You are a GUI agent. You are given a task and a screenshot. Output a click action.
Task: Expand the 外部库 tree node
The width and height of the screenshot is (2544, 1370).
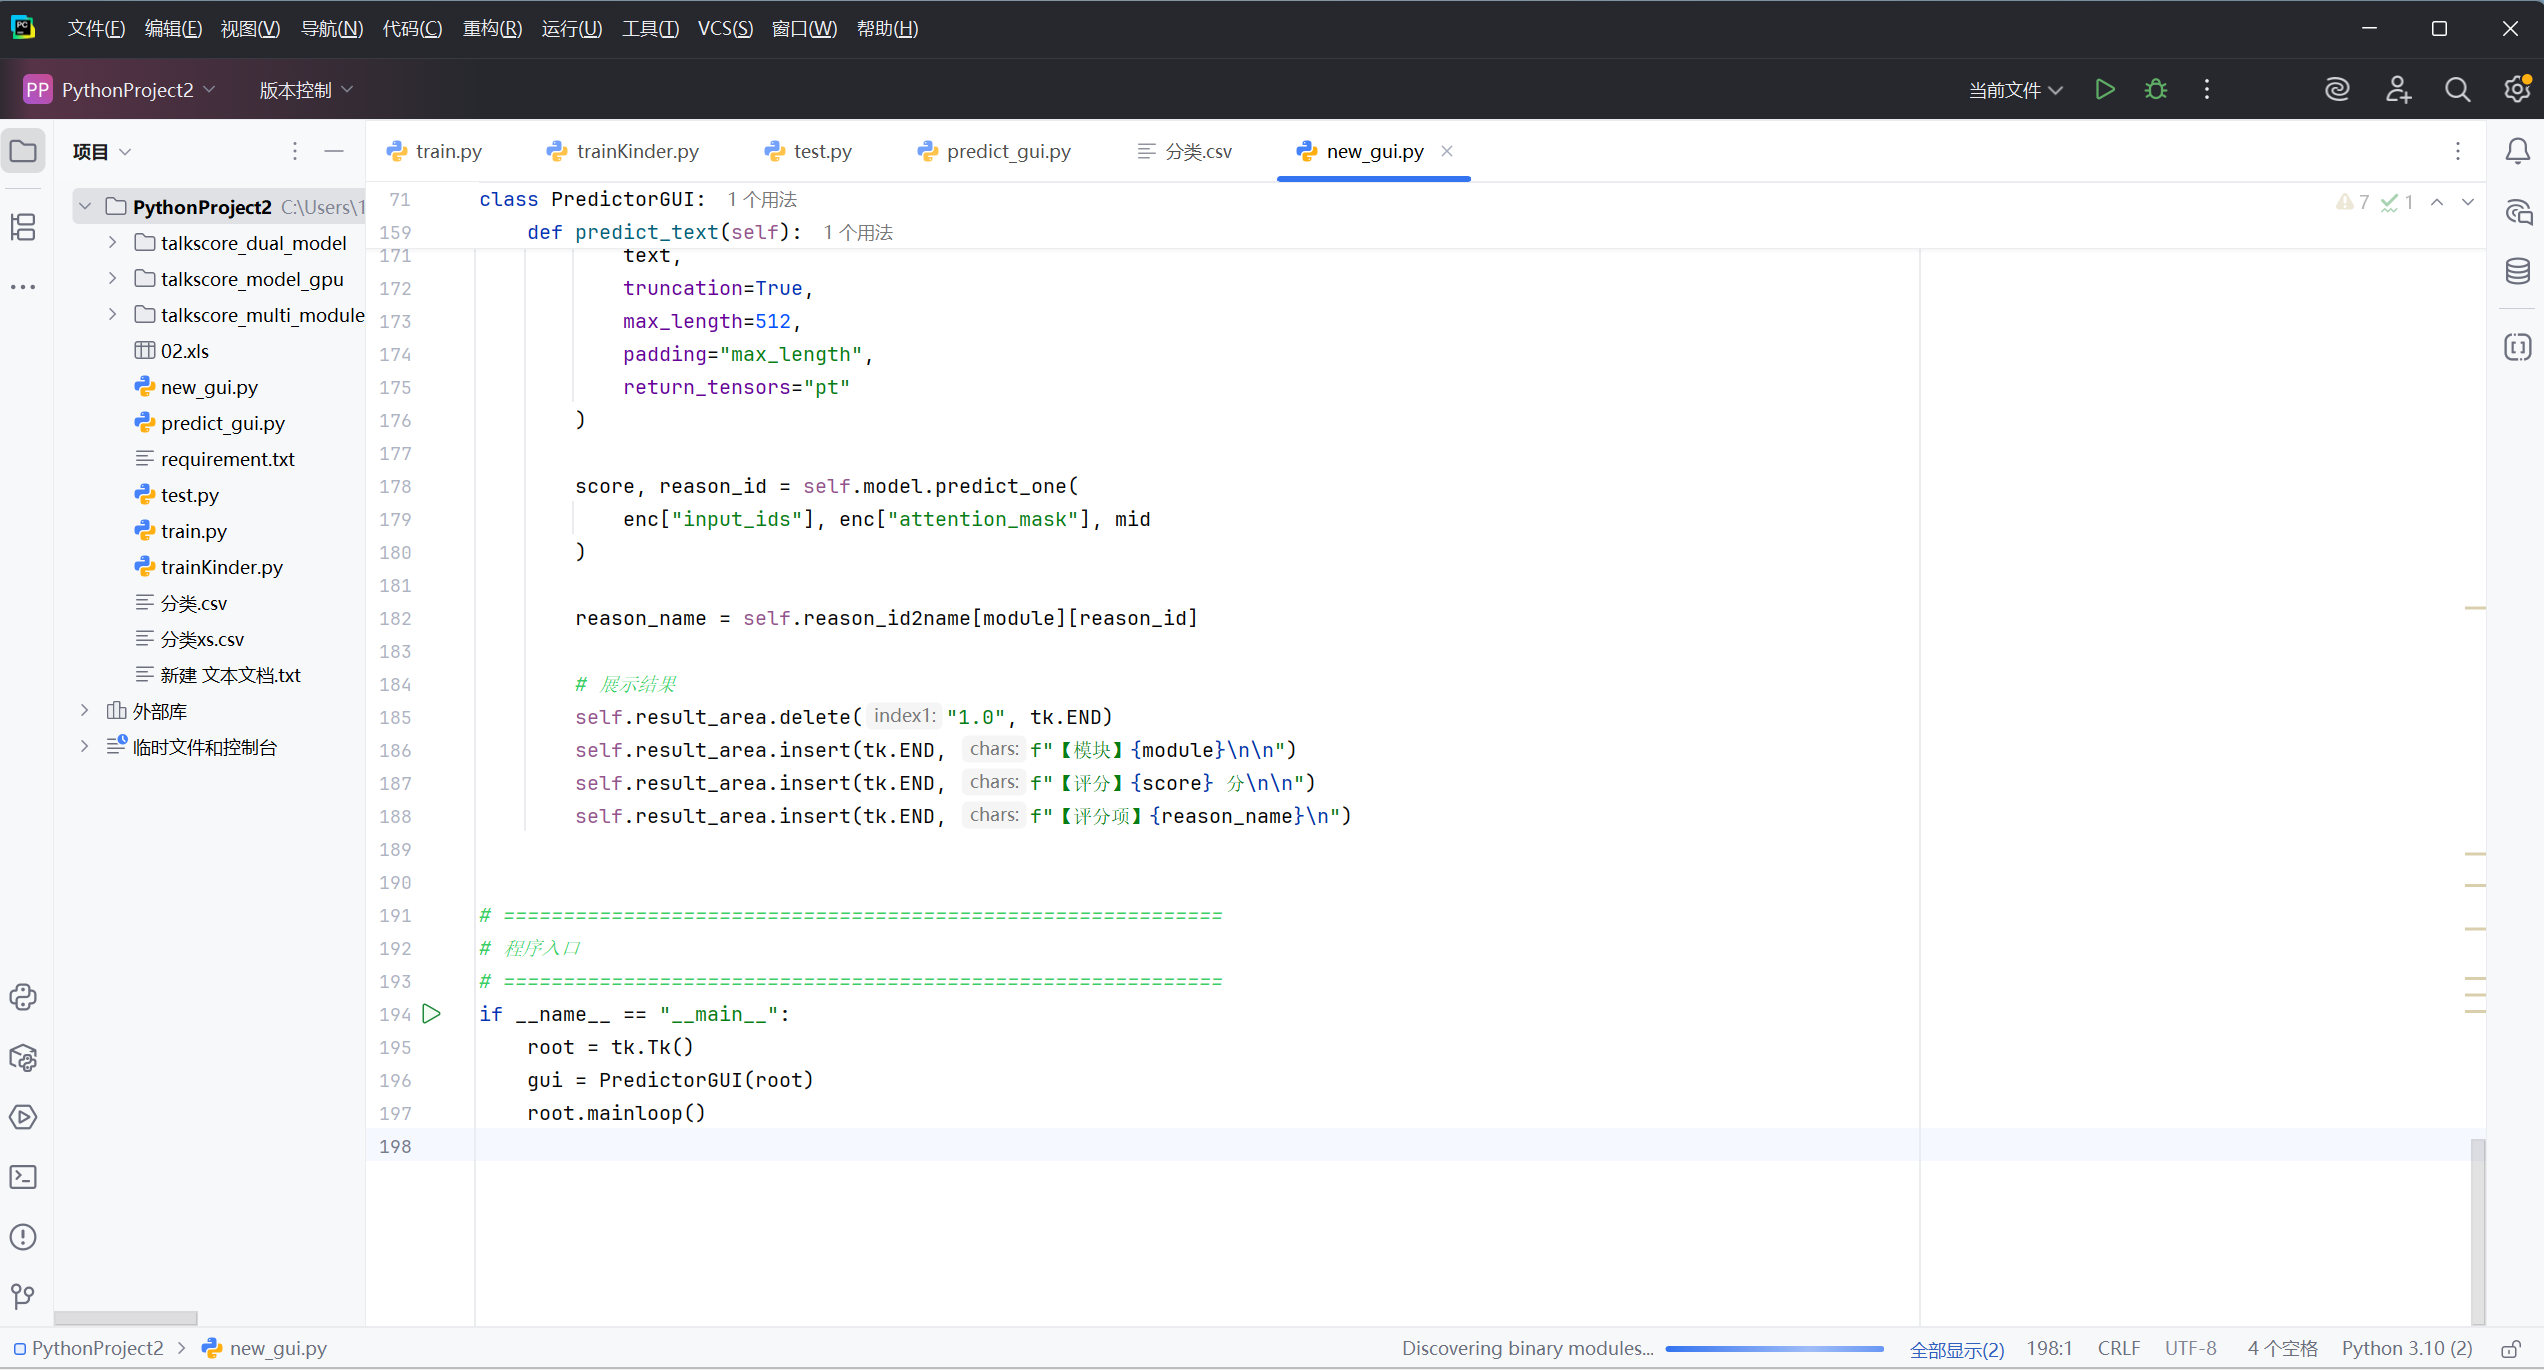(85, 711)
